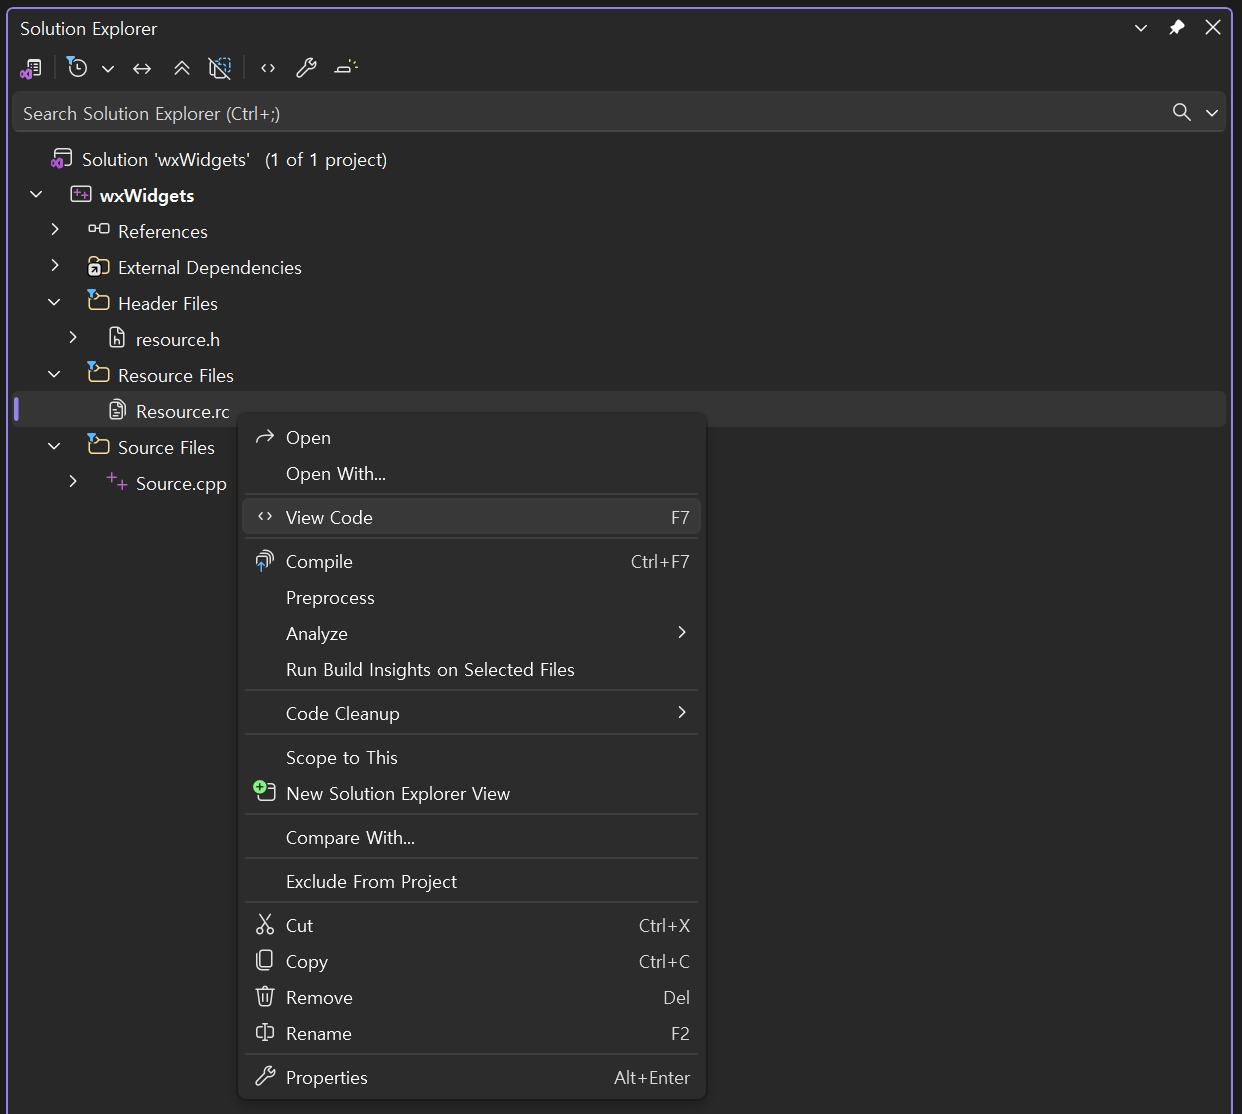The height and width of the screenshot is (1114, 1242).
Task: Choose Compare With... menu entry
Action: (472, 838)
